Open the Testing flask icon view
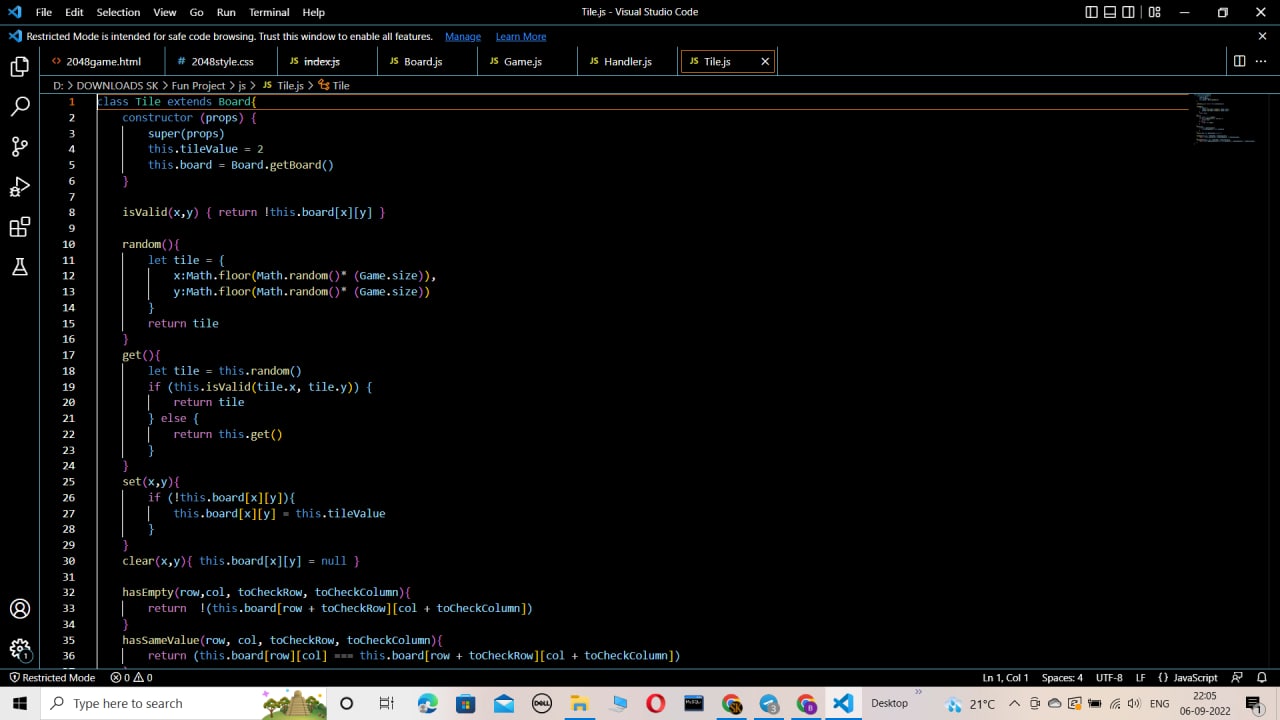Viewport: 1280px width, 720px height. 19,267
